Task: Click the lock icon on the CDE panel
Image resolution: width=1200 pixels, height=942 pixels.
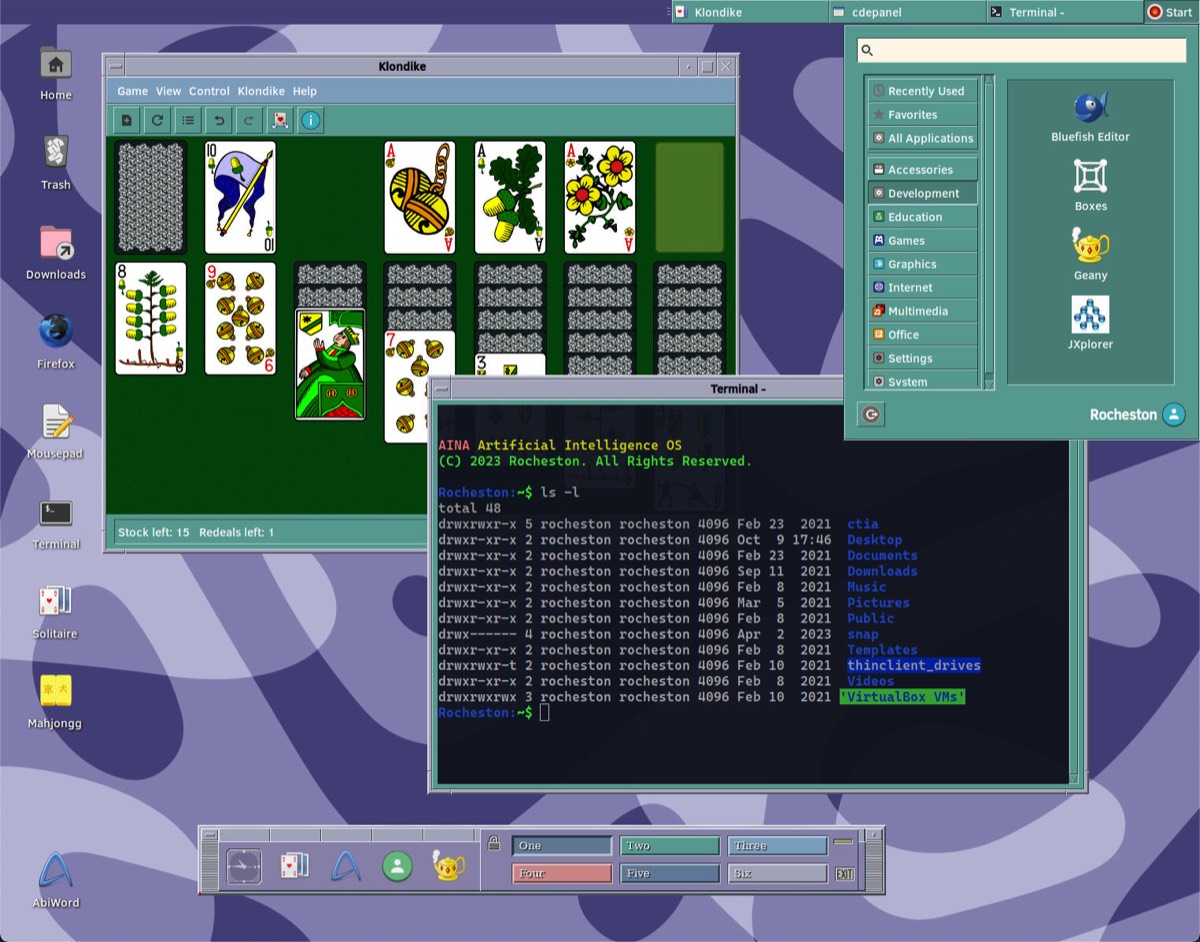Action: pos(493,845)
